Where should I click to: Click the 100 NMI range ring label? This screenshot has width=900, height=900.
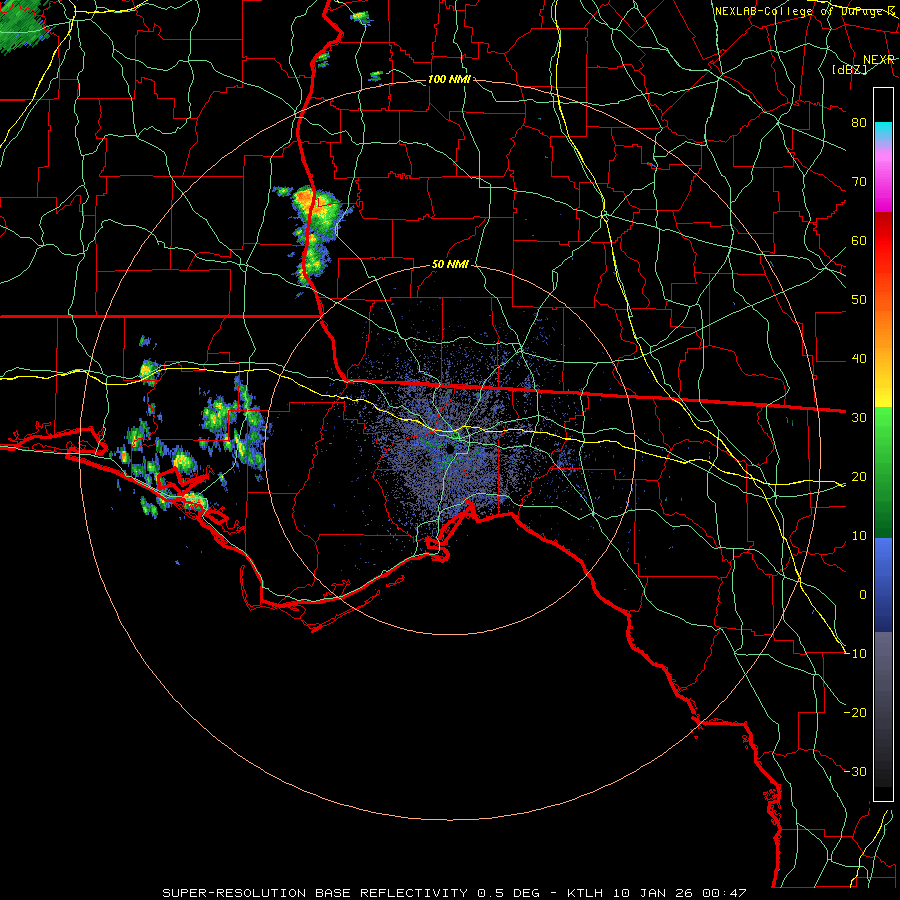click(x=449, y=79)
